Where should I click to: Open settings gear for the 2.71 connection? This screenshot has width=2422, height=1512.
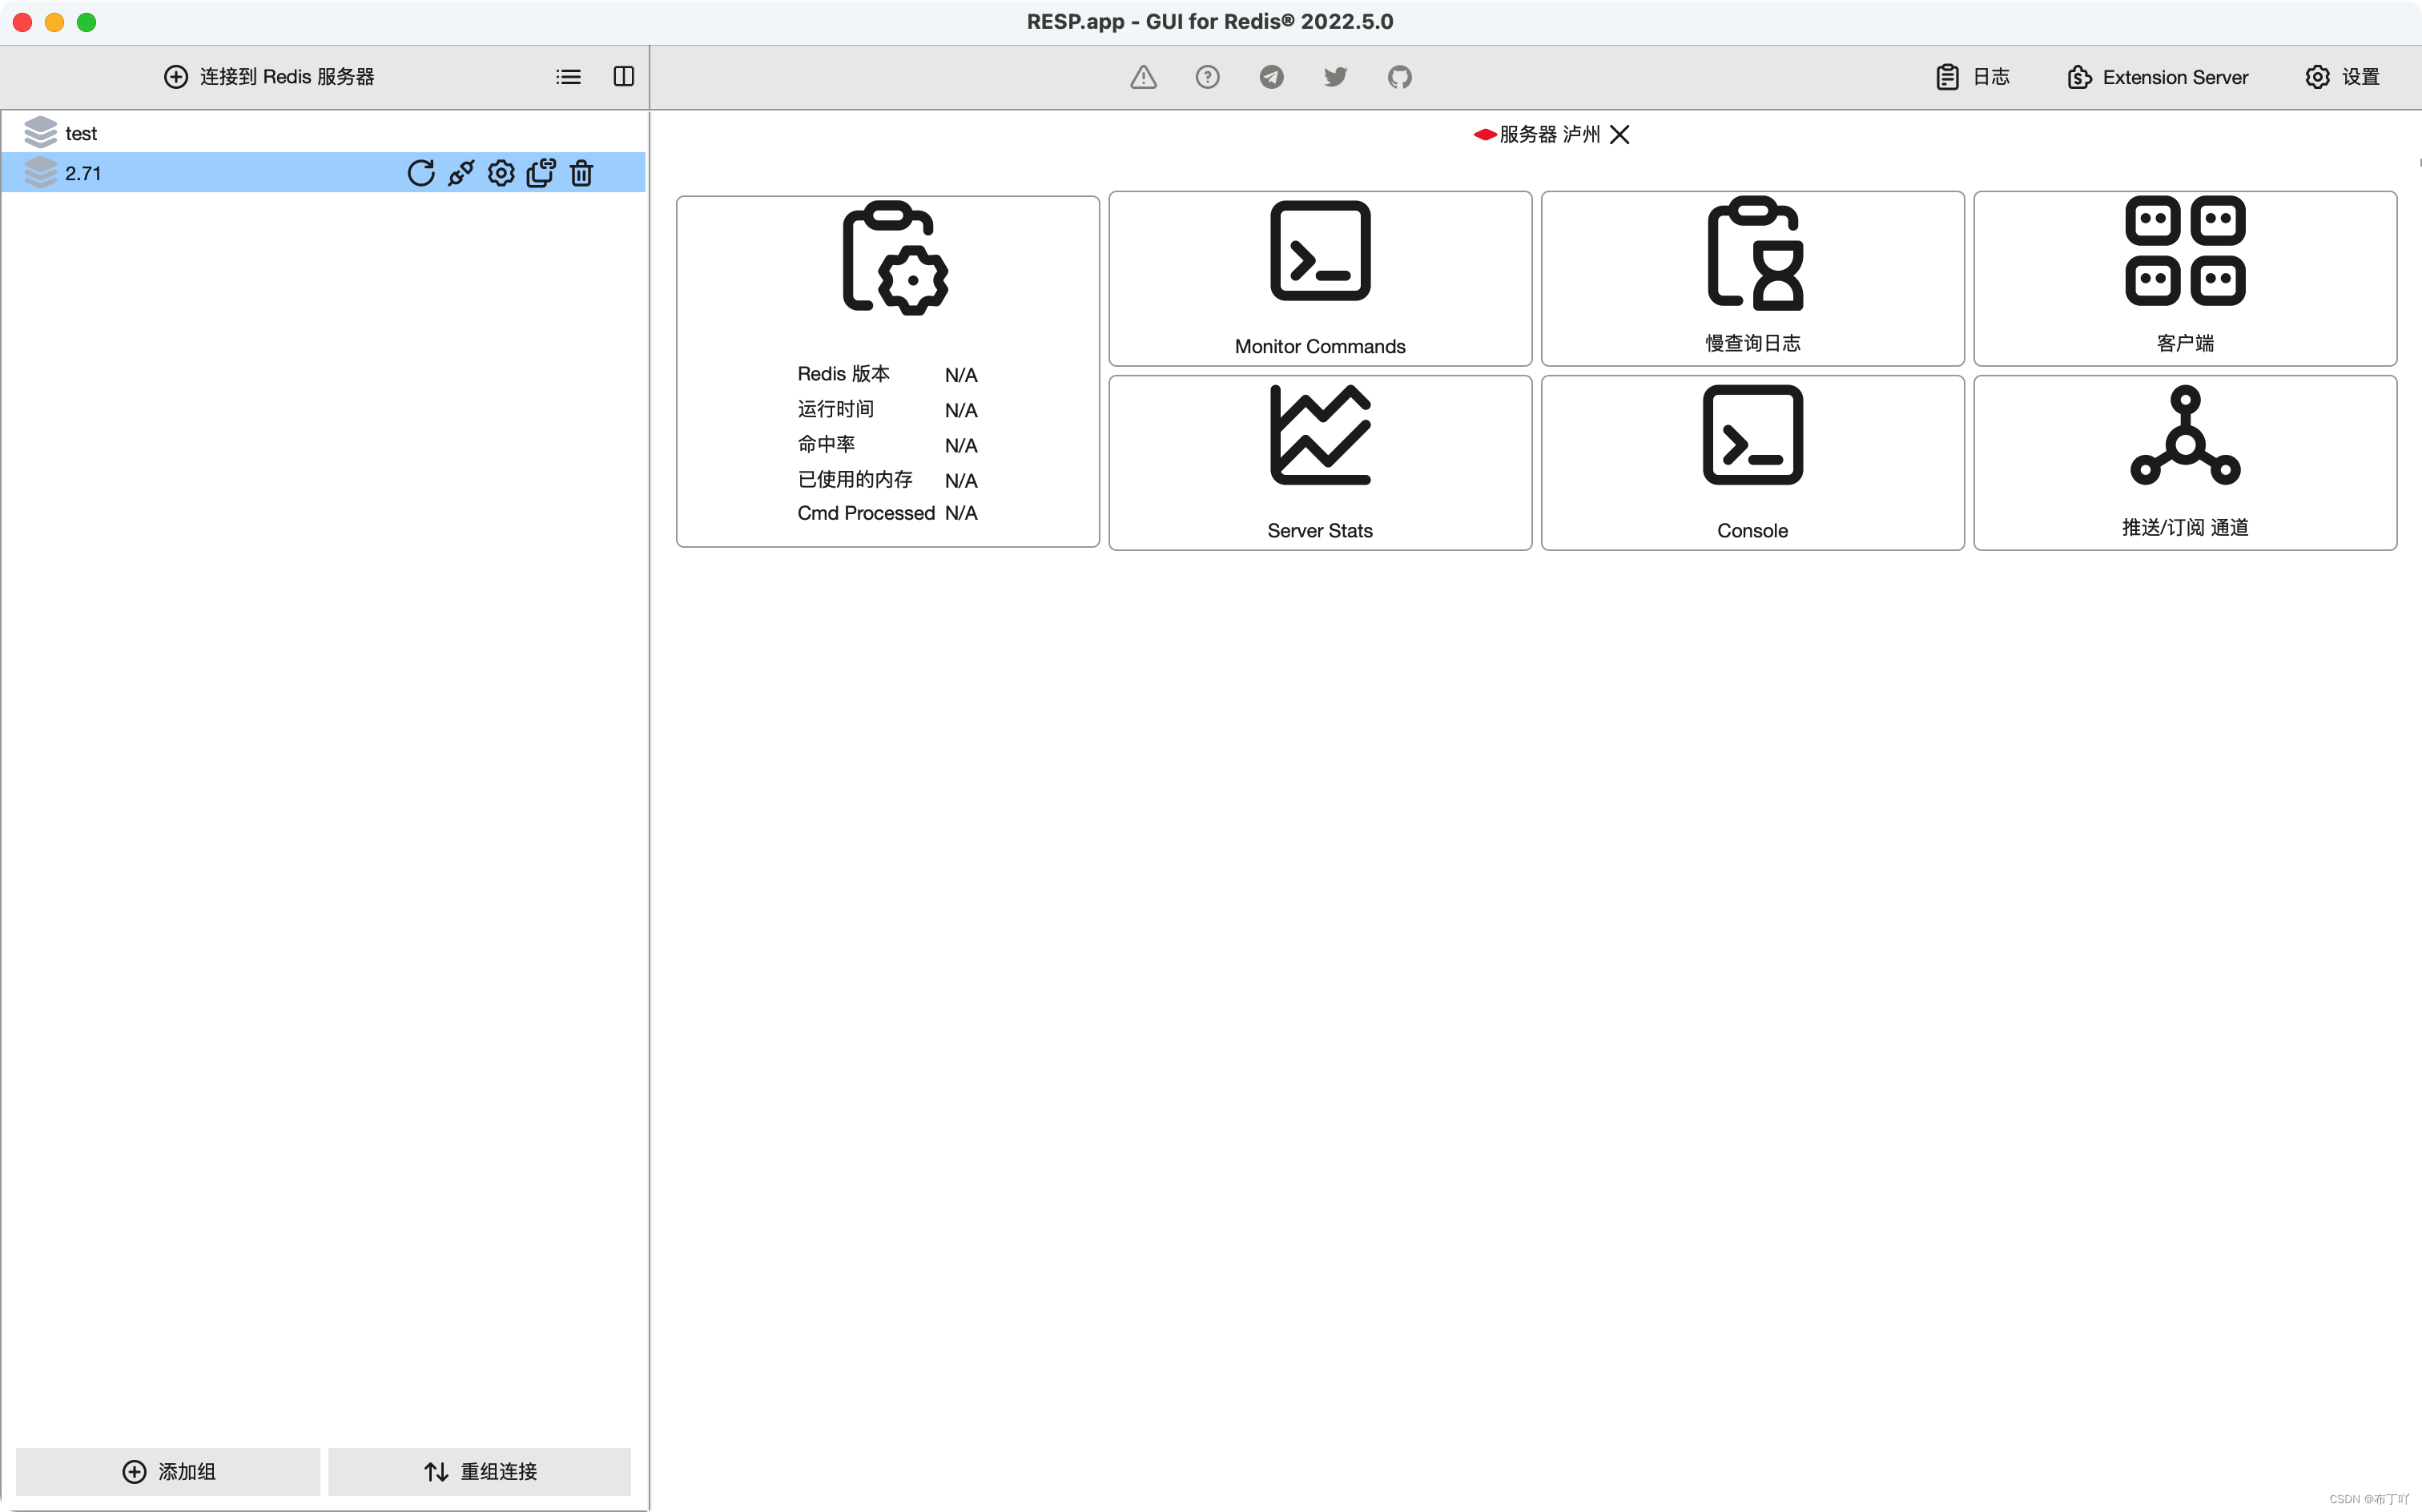(x=500, y=173)
